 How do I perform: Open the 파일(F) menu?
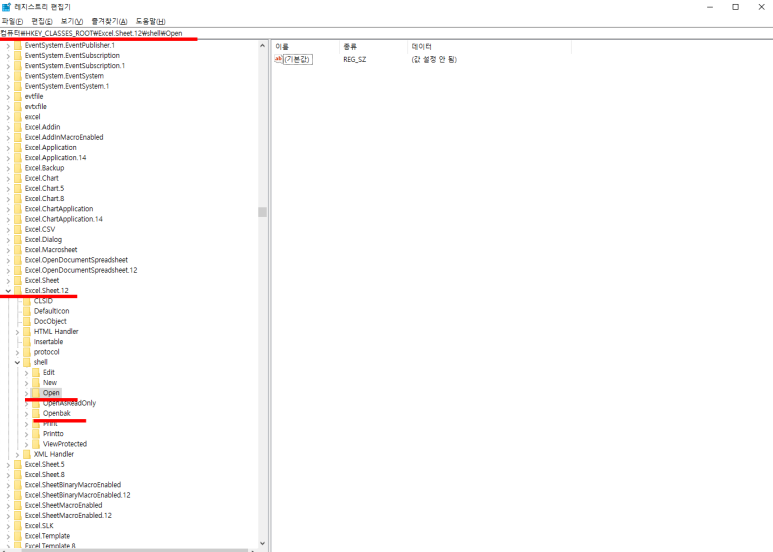pos(12,21)
